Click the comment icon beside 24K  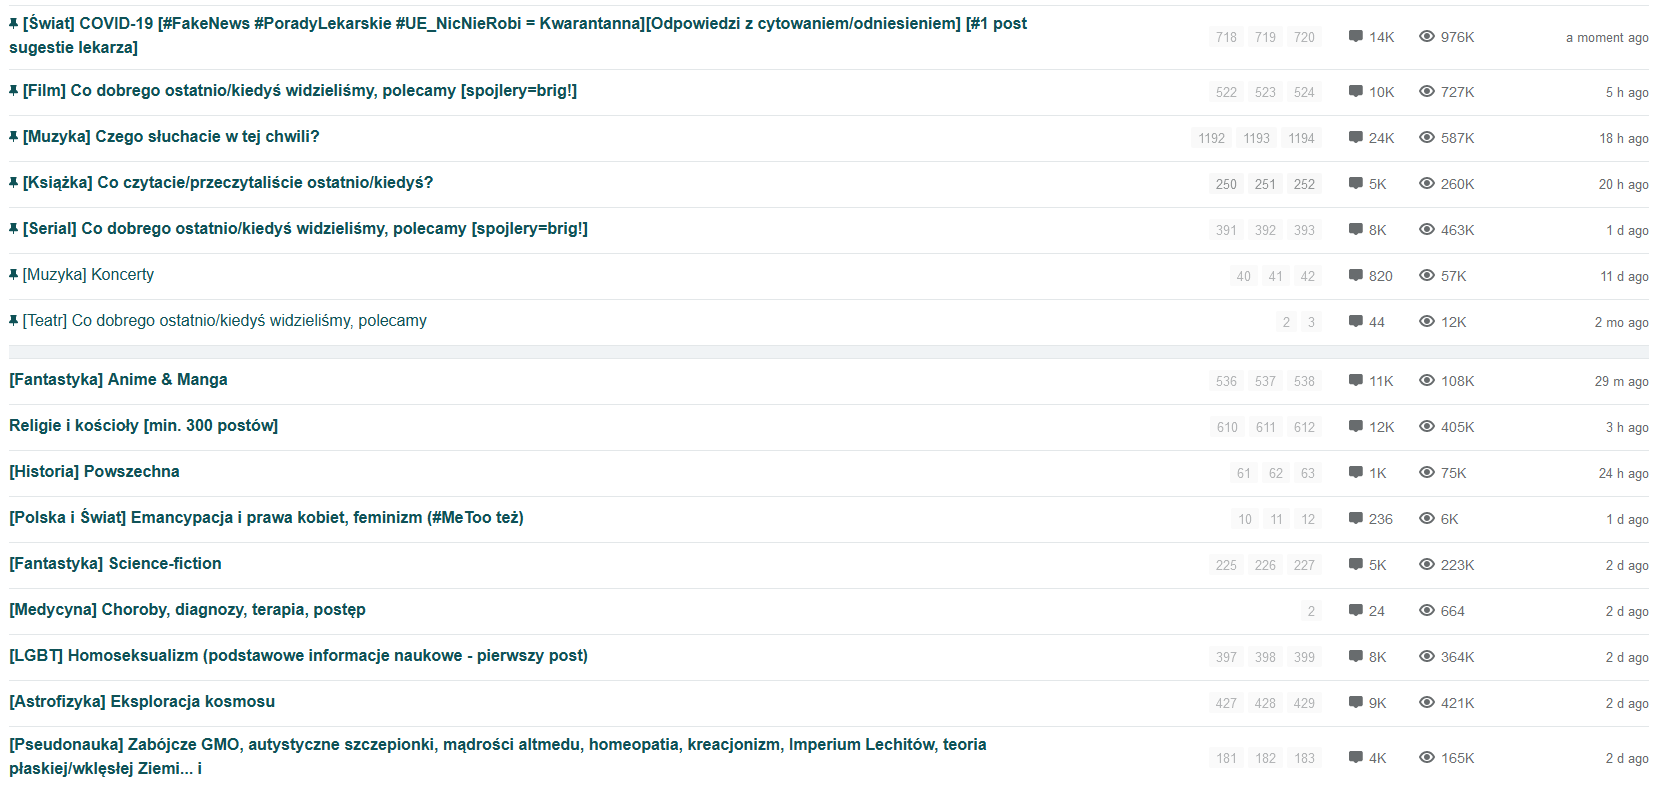1356,138
